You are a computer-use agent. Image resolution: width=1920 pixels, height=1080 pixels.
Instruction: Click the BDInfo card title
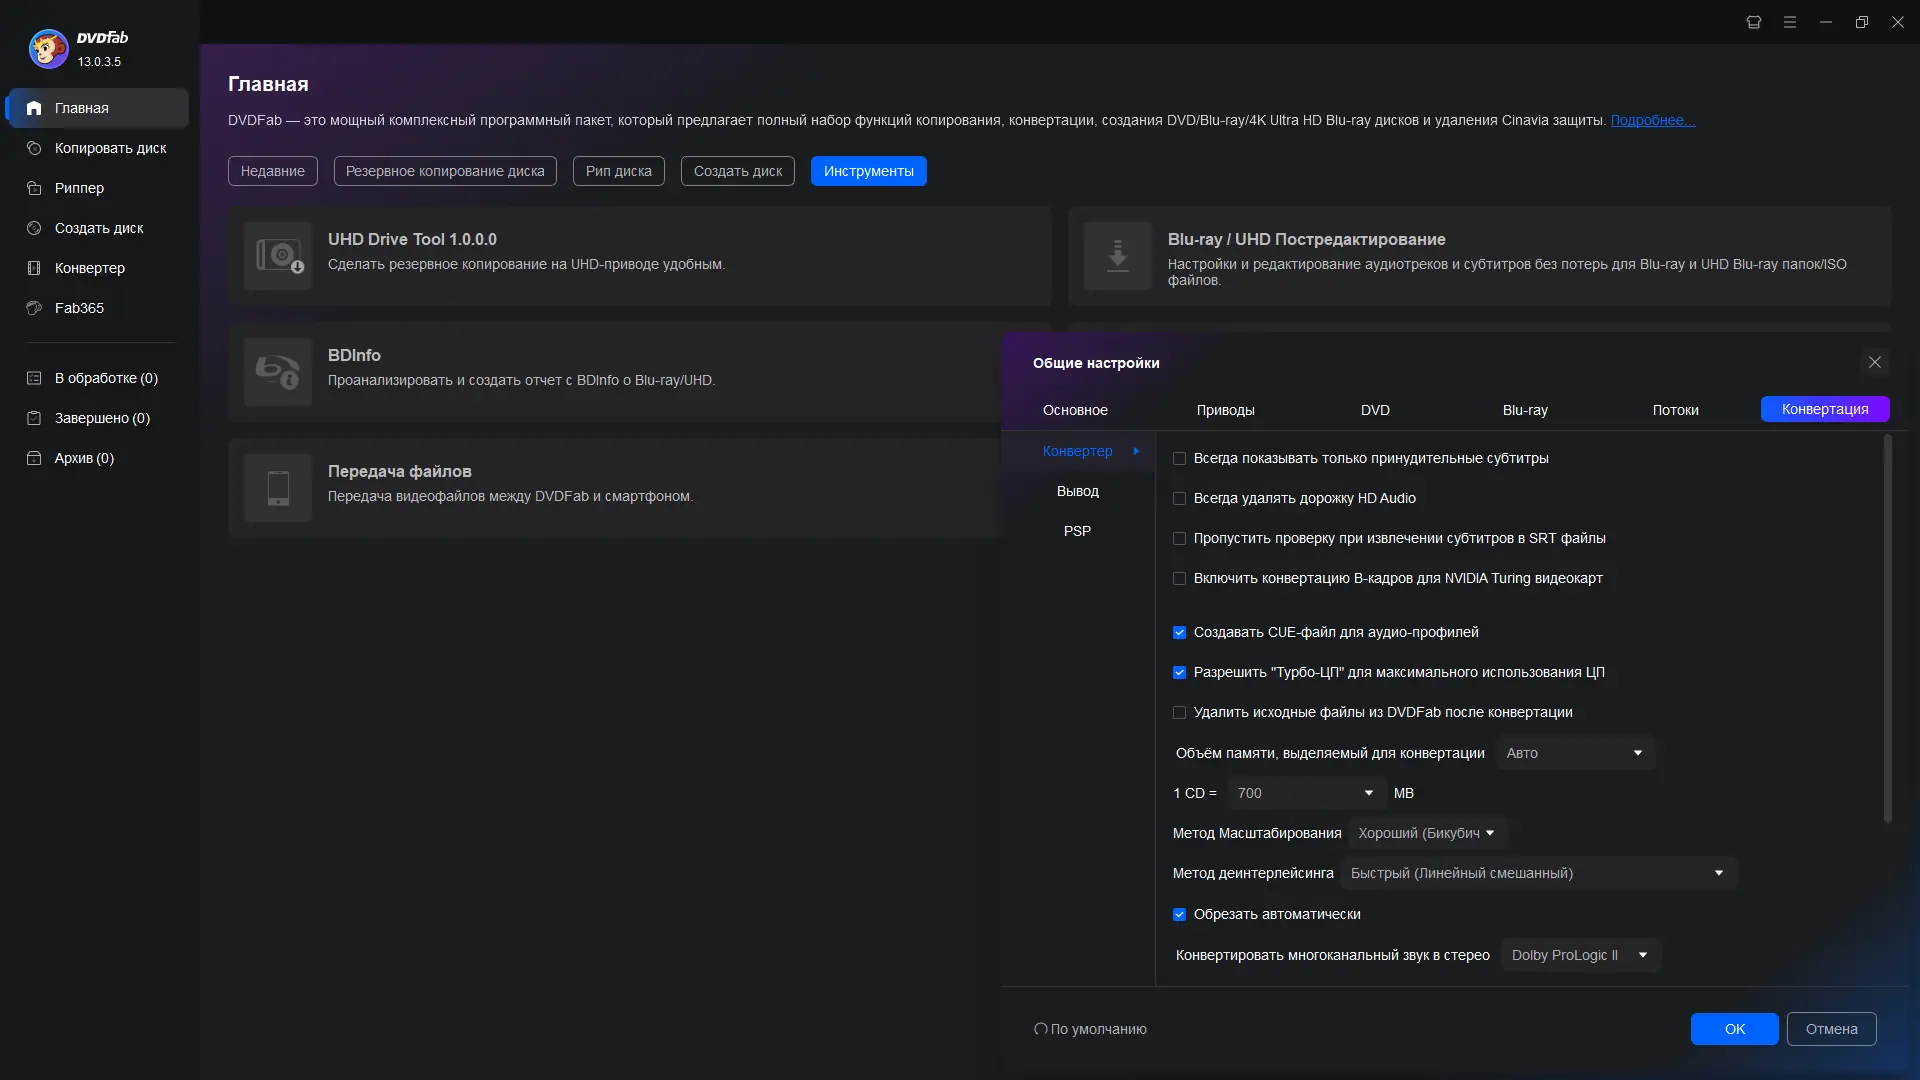pos(354,355)
